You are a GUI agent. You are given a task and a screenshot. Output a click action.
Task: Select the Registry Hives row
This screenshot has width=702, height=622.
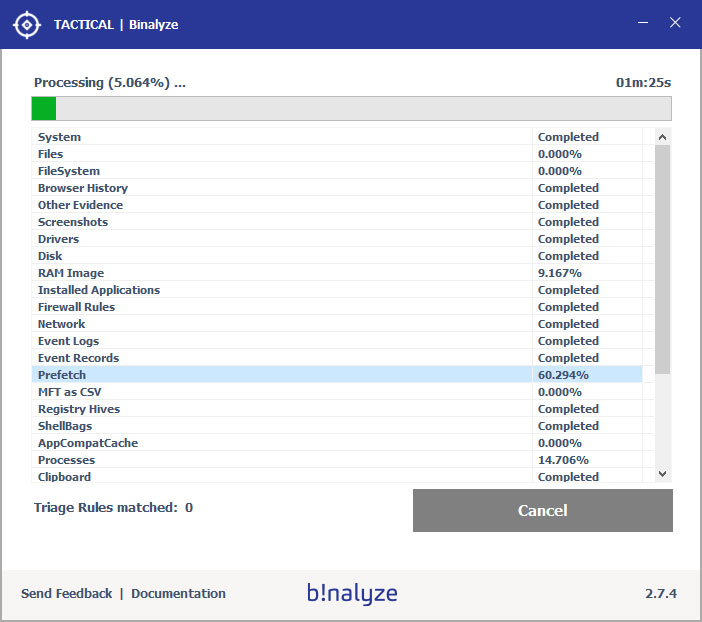point(337,409)
